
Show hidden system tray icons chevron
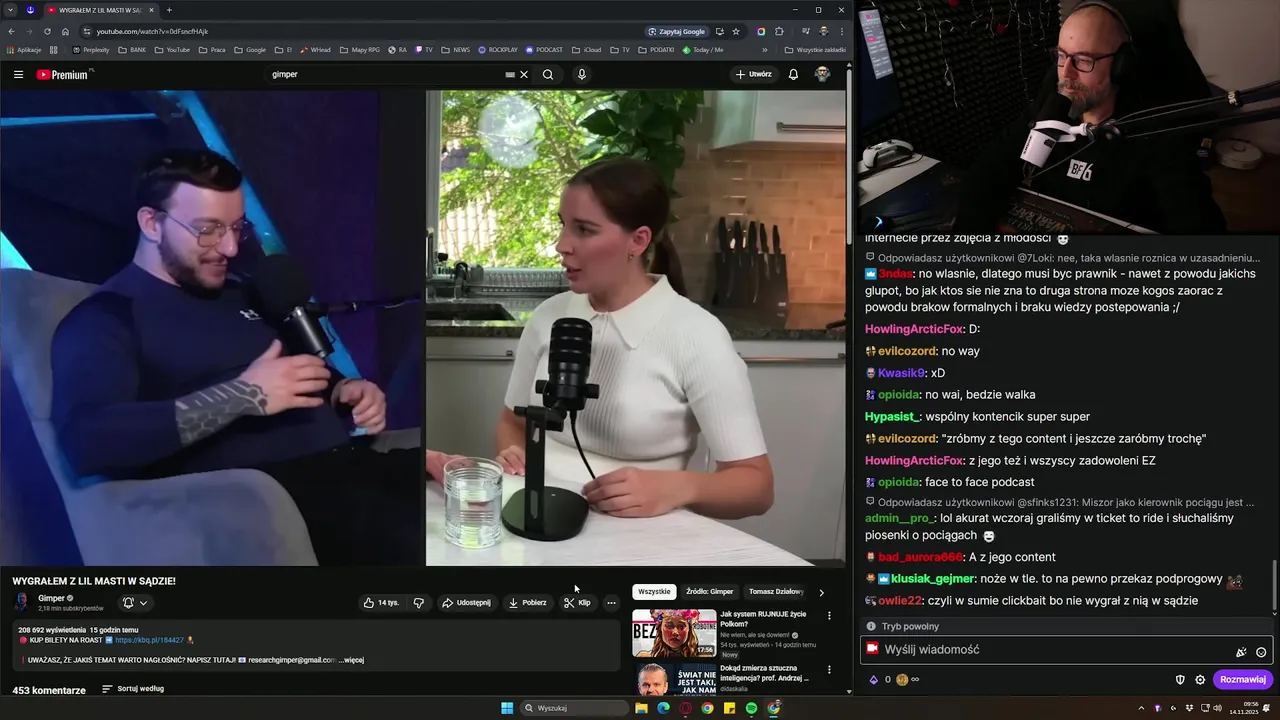tap(1141, 708)
